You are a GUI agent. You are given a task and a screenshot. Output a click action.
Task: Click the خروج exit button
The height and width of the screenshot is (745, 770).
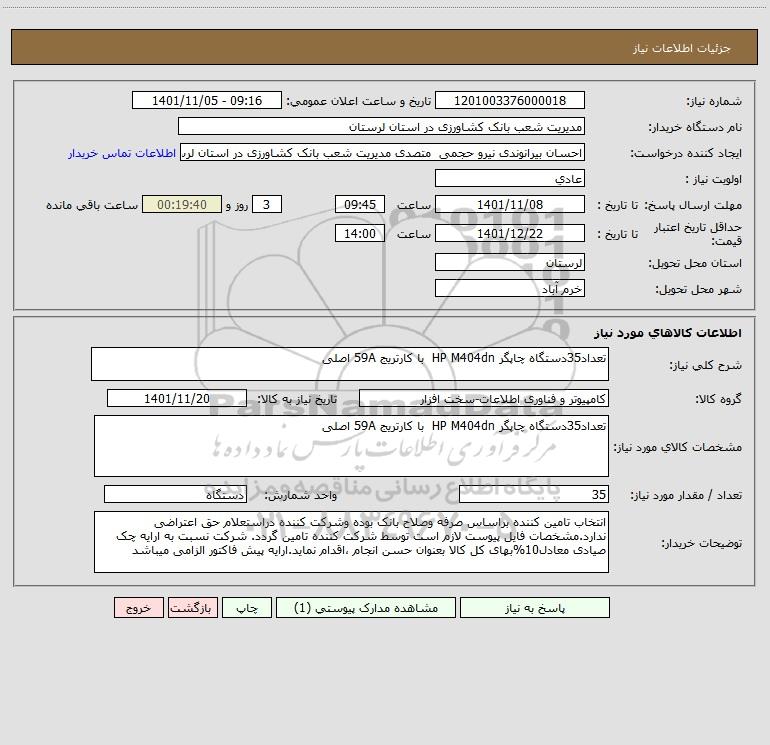(x=138, y=608)
